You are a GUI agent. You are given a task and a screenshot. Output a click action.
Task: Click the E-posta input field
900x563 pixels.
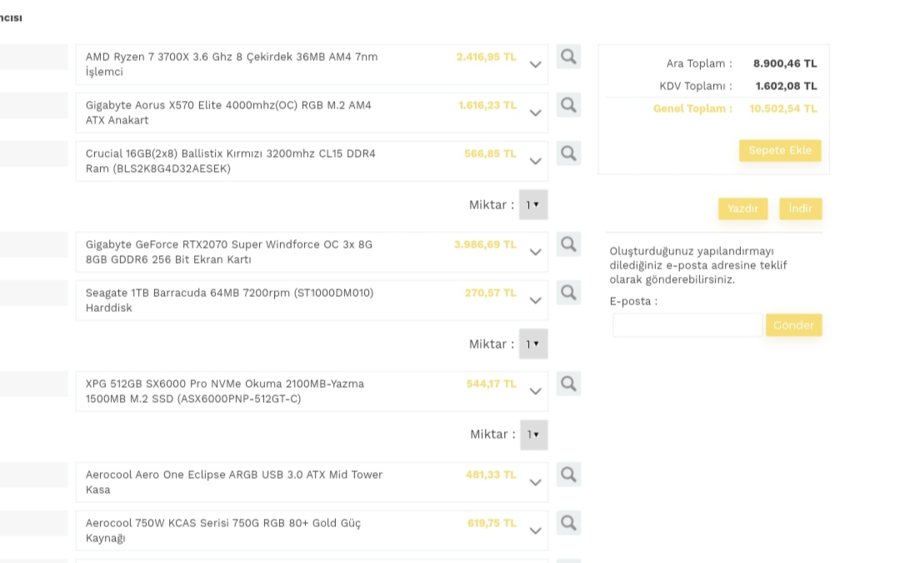687,325
